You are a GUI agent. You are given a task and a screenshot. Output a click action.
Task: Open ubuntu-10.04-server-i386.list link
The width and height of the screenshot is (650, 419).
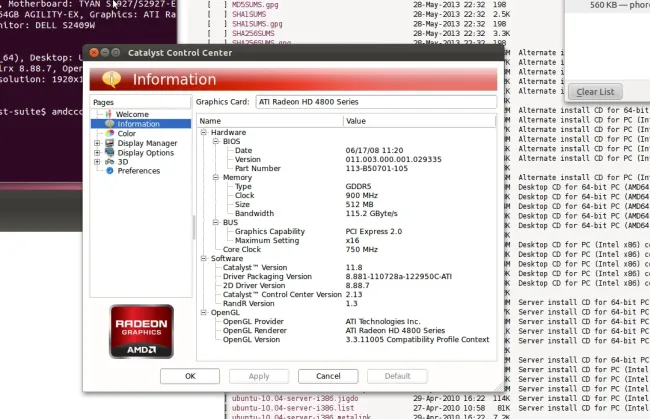tap(293, 408)
